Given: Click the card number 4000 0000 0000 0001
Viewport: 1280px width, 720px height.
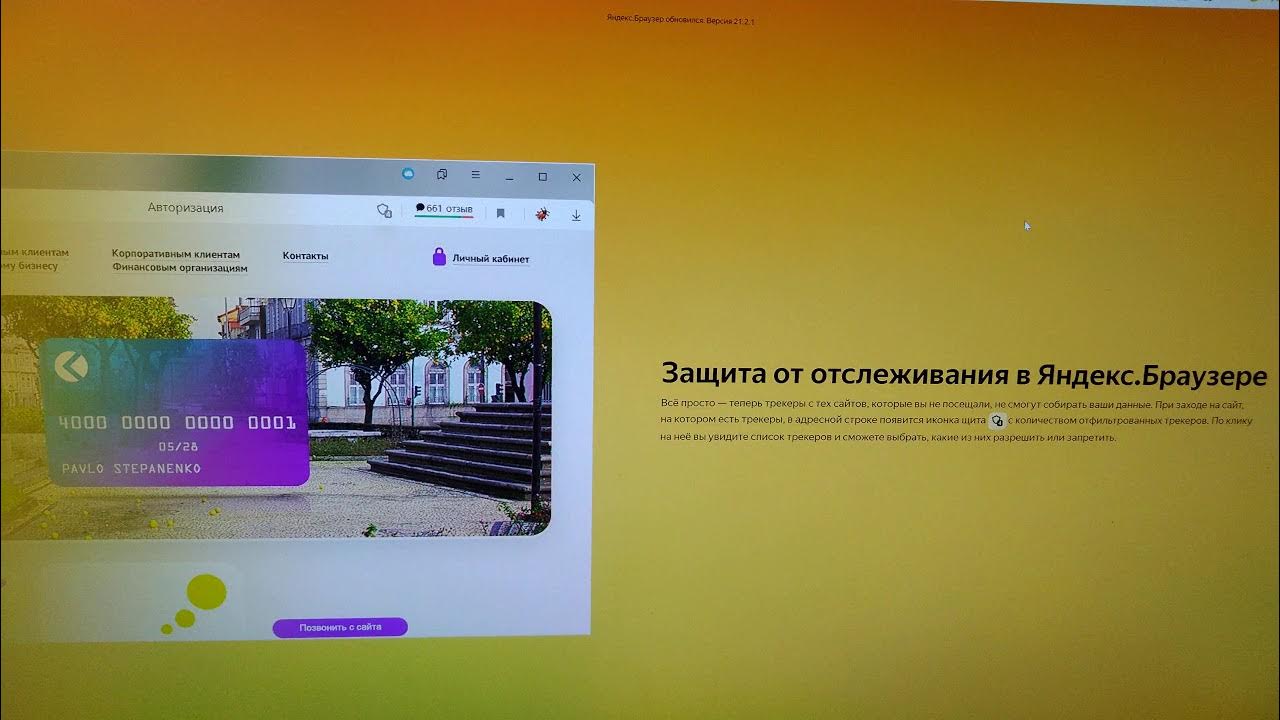Looking at the screenshot, I should [178, 423].
